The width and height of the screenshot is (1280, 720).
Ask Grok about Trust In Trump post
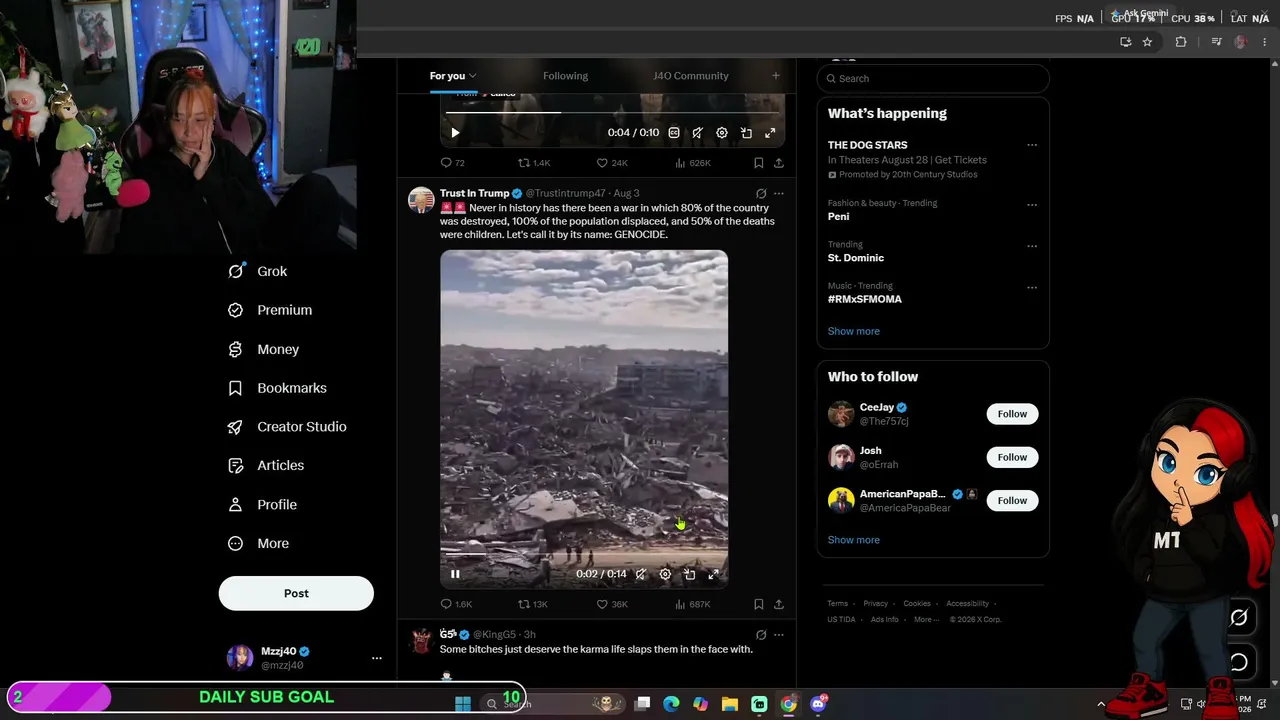pos(761,193)
